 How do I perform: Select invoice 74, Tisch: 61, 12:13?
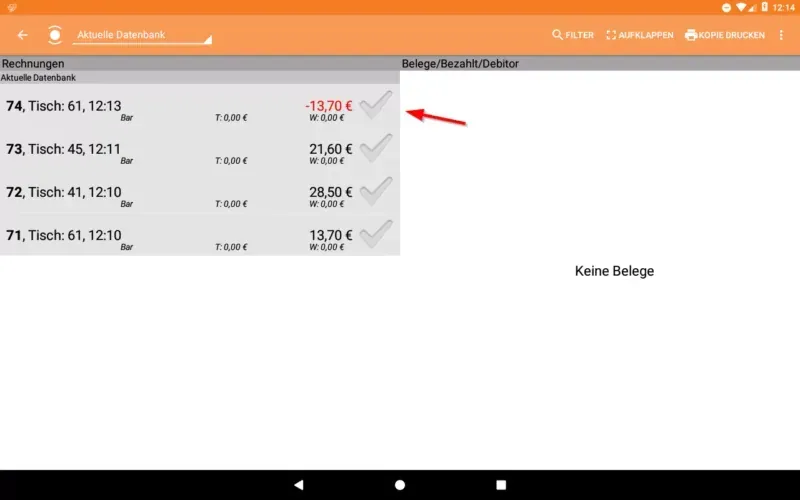pos(199,106)
